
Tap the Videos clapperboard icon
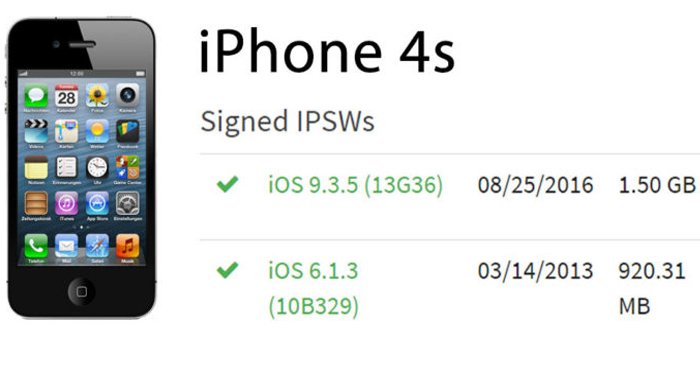(x=36, y=131)
